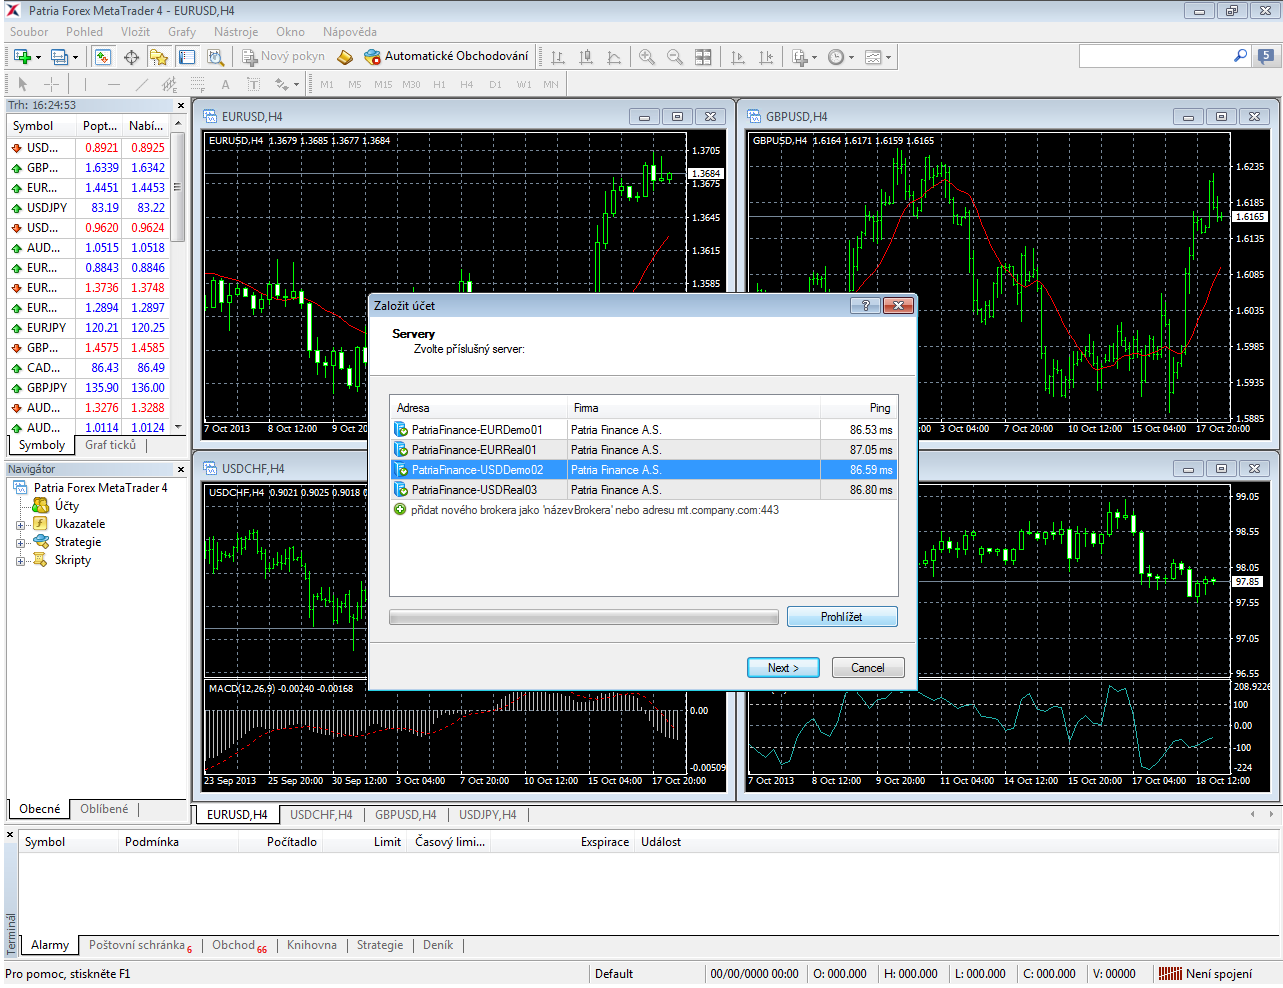The height and width of the screenshot is (988, 1283).
Task: Switch to Oblíbené navigator tab
Action: tap(104, 809)
